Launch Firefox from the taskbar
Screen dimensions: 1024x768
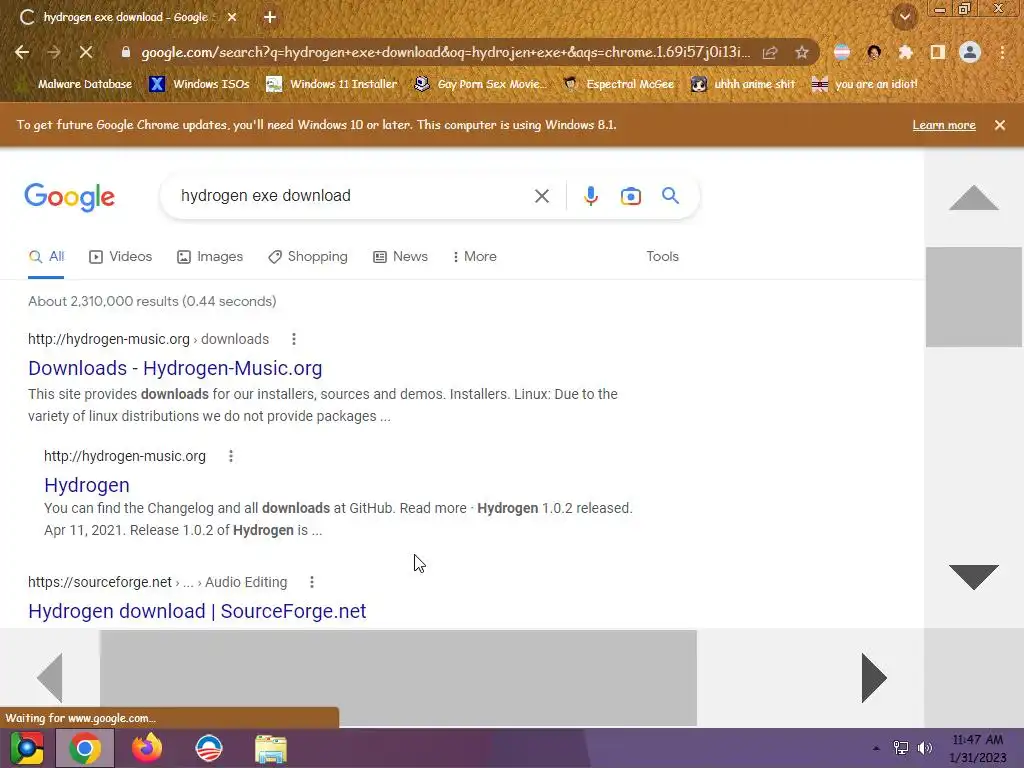147,748
